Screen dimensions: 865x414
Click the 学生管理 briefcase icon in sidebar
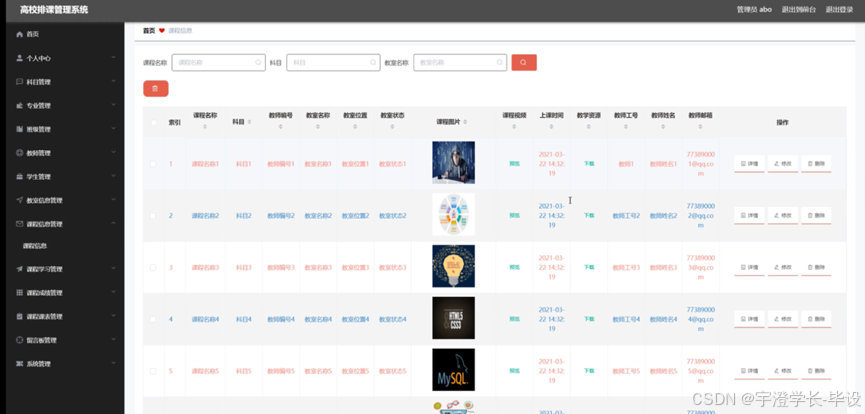click(x=20, y=177)
